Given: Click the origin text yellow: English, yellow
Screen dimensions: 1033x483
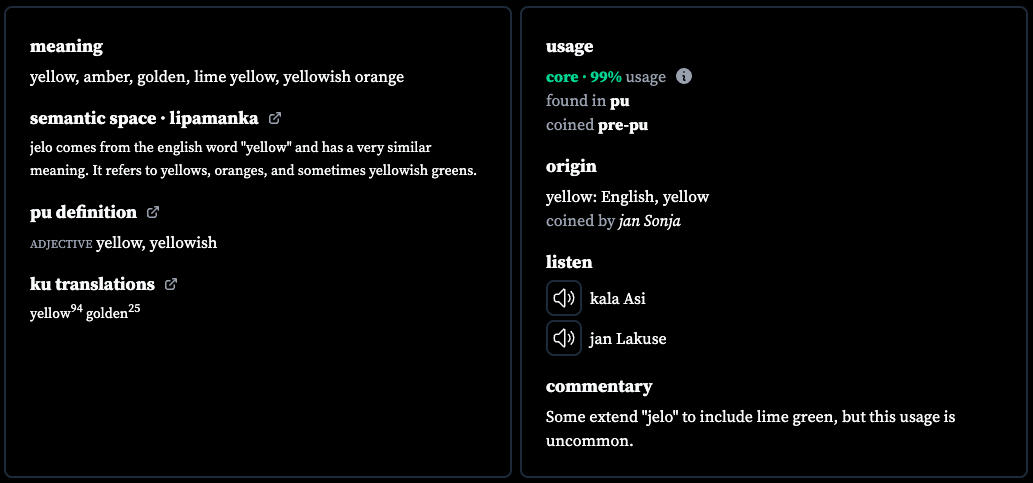Looking at the screenshot, I should tap(627, 196).
